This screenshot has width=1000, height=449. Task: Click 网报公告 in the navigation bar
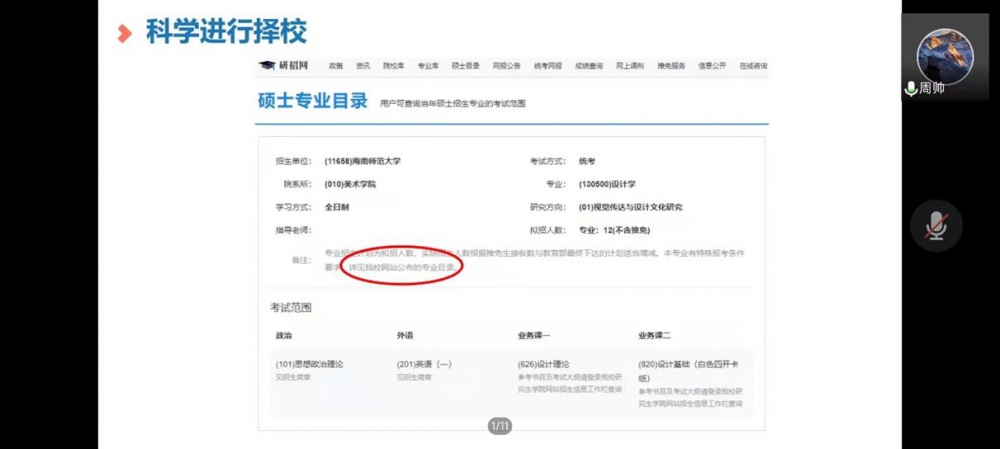coord(507,66)
